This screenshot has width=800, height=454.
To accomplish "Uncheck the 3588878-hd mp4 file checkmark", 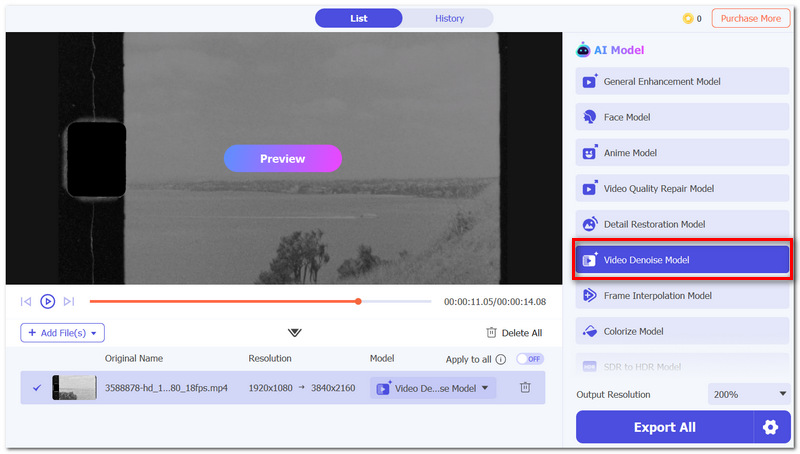I will (37, 388).
